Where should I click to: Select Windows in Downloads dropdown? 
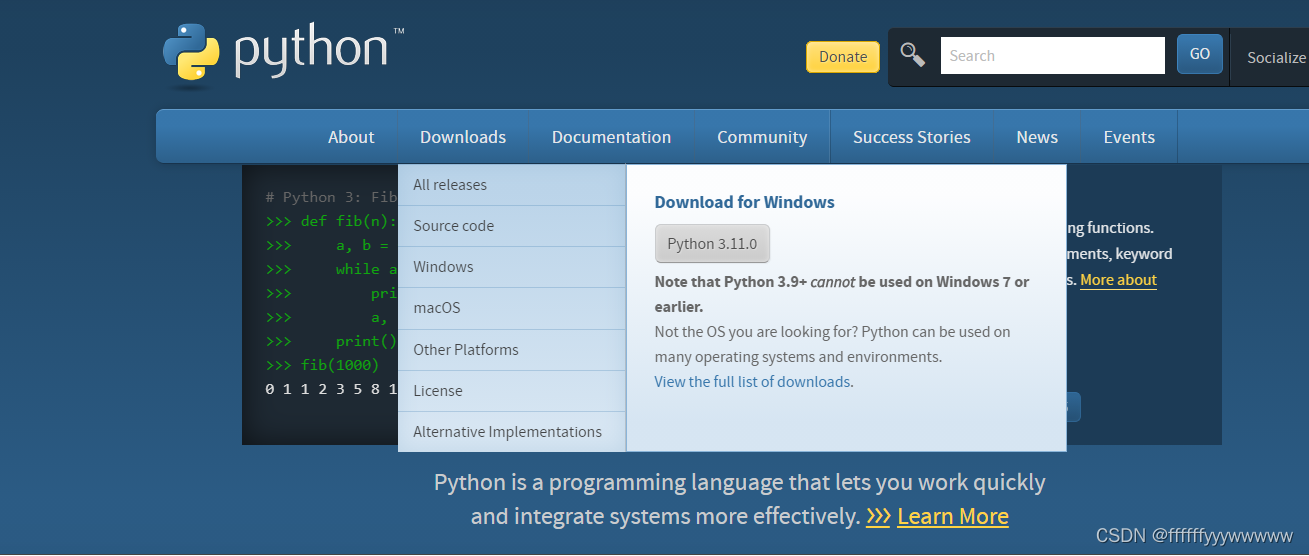click(x=512, y=267)
